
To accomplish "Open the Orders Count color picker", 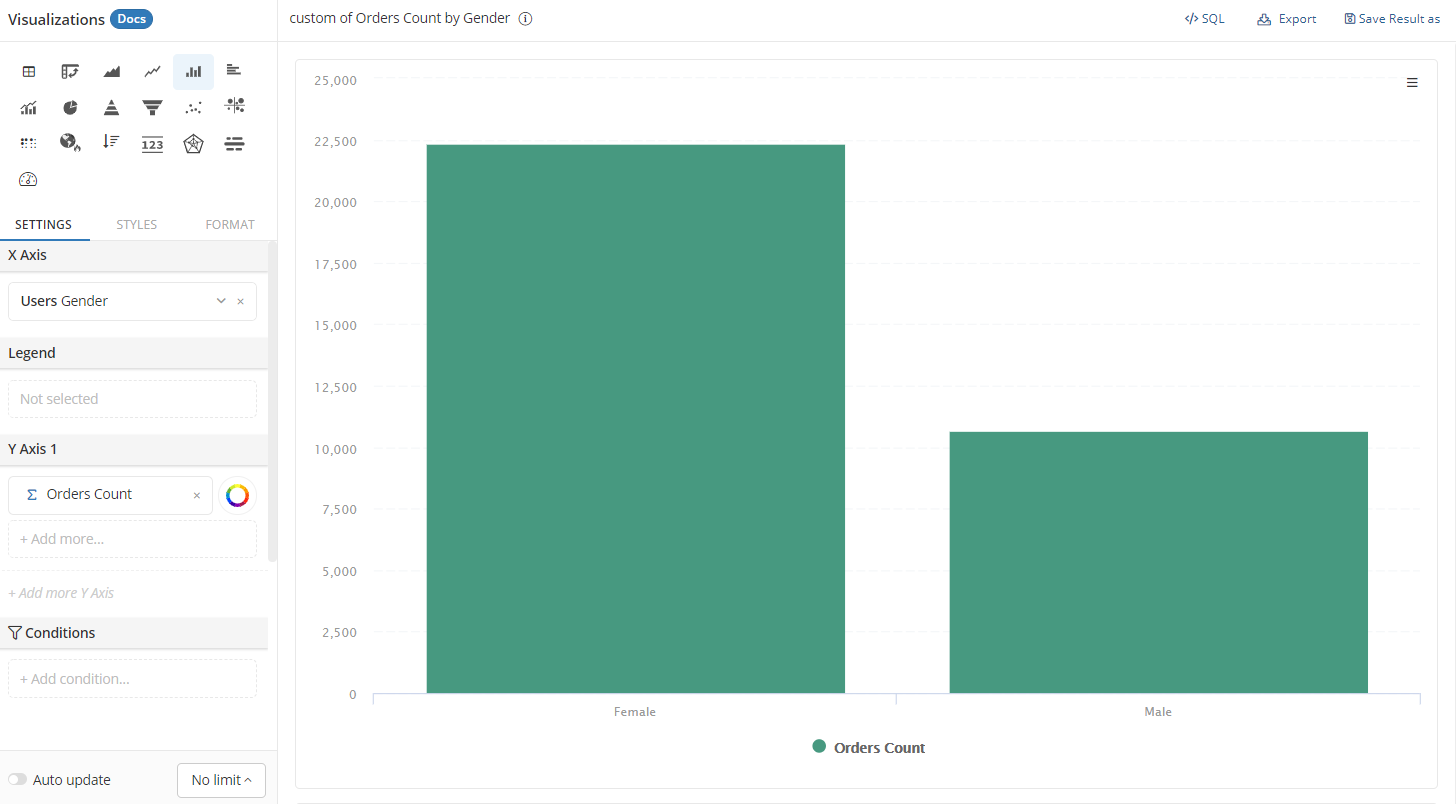I will [x=237, y=495].
